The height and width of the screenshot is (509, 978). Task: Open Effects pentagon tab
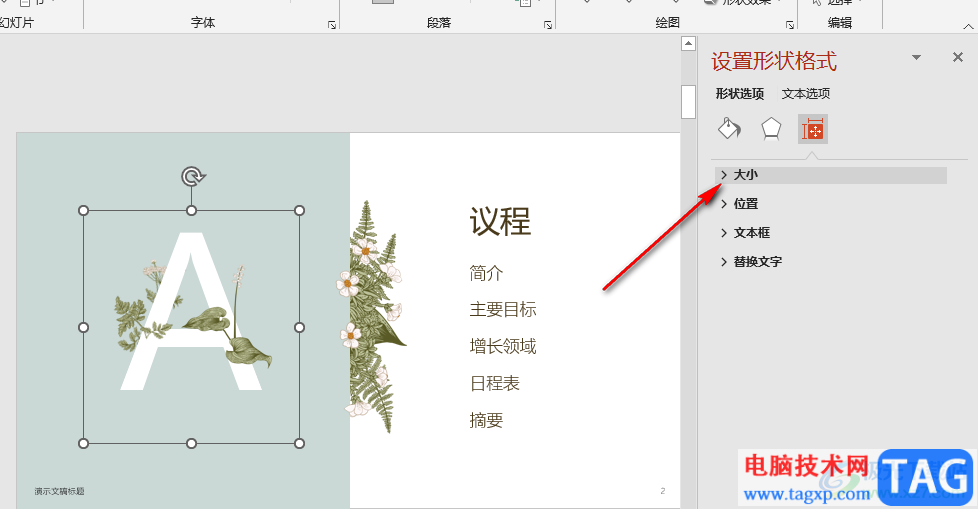tap(771, 129)
